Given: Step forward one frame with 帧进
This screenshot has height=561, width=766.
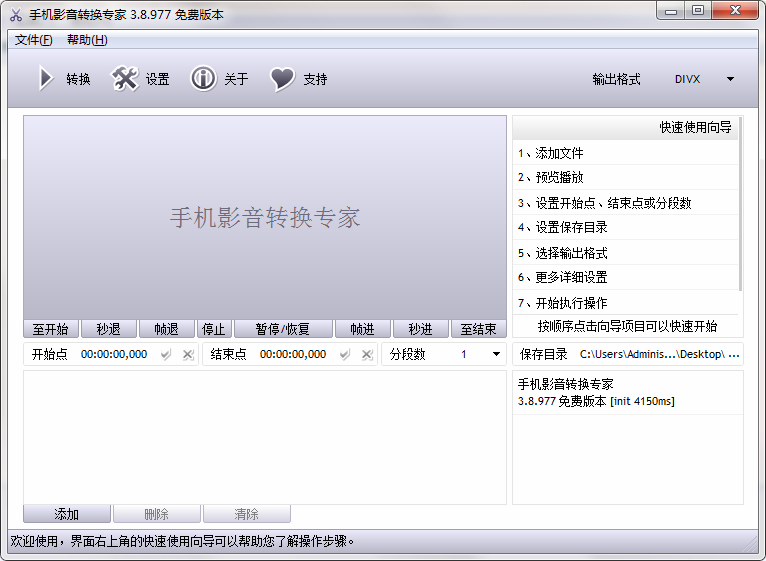Looking at the screenshot, I should tap(362, 329).
